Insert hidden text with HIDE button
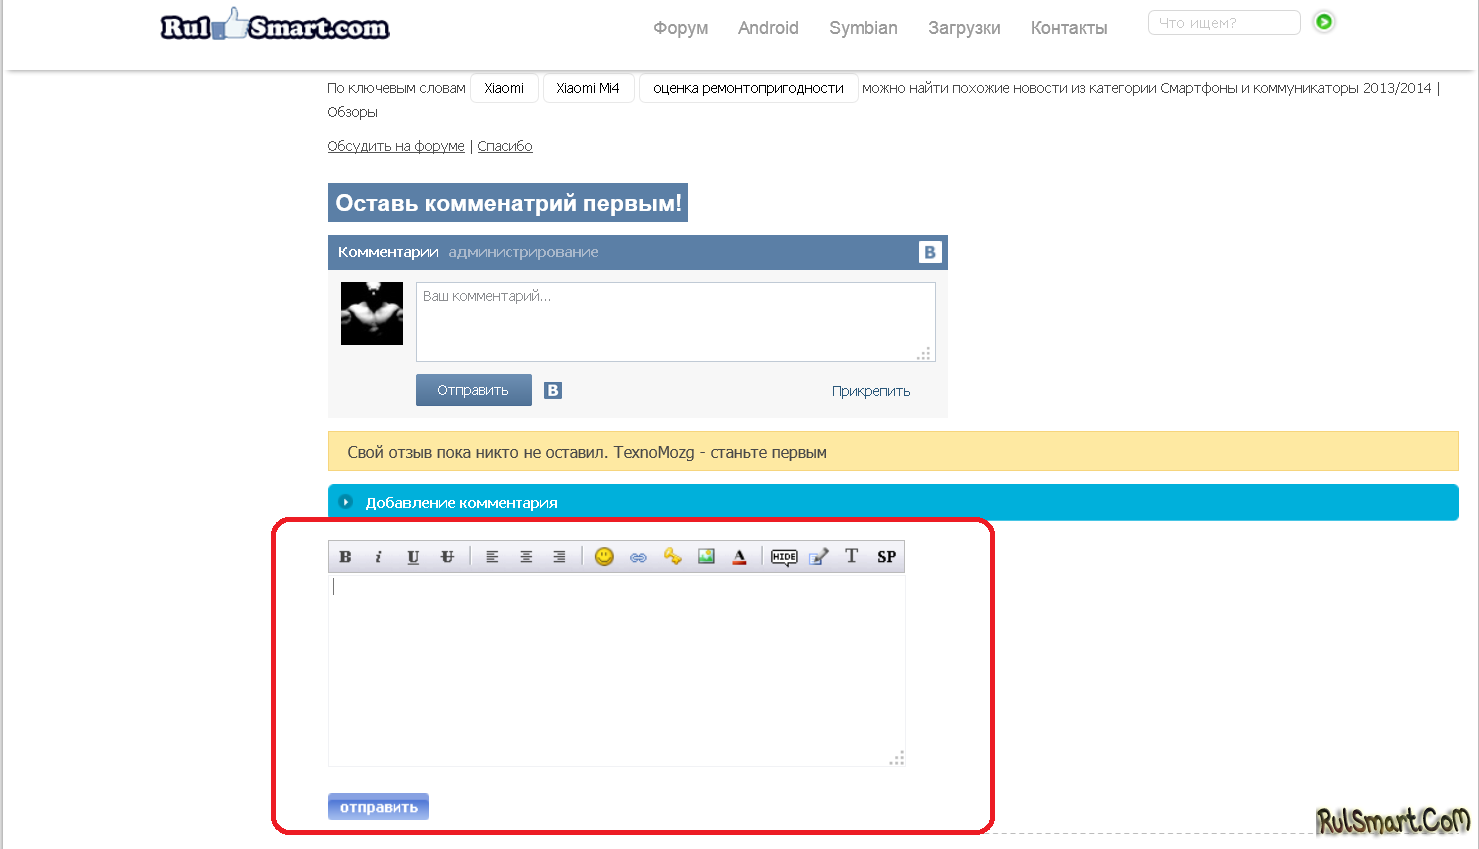The width and height of the screenshot is (1479, 849). click(x=784, y=557)
